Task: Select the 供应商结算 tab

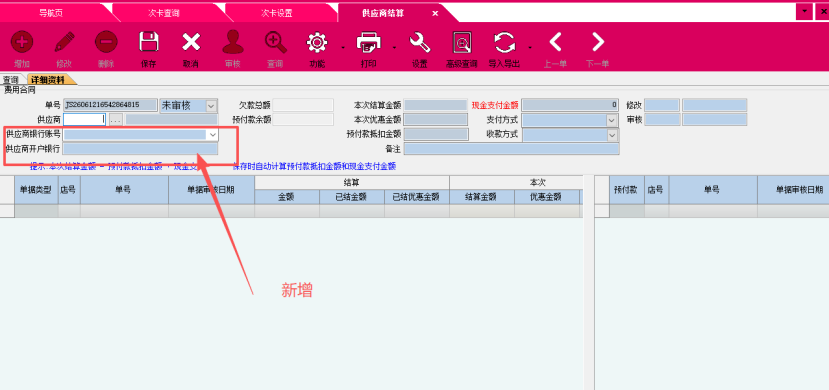Action: tap(383, 13)
